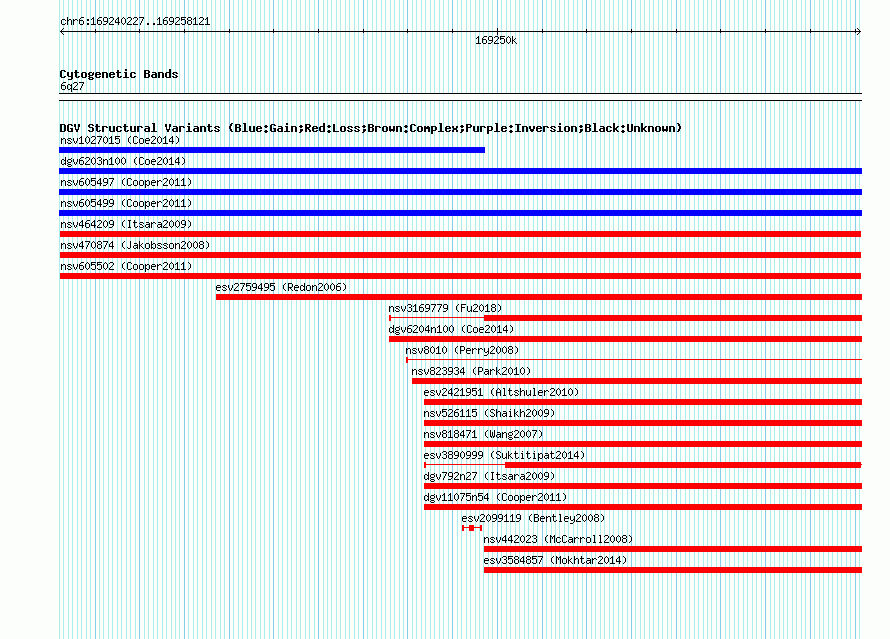Click the nsv605497 blue gain bar
The height and width of the screenshot is (639, 890).
(x=460, y=192)
